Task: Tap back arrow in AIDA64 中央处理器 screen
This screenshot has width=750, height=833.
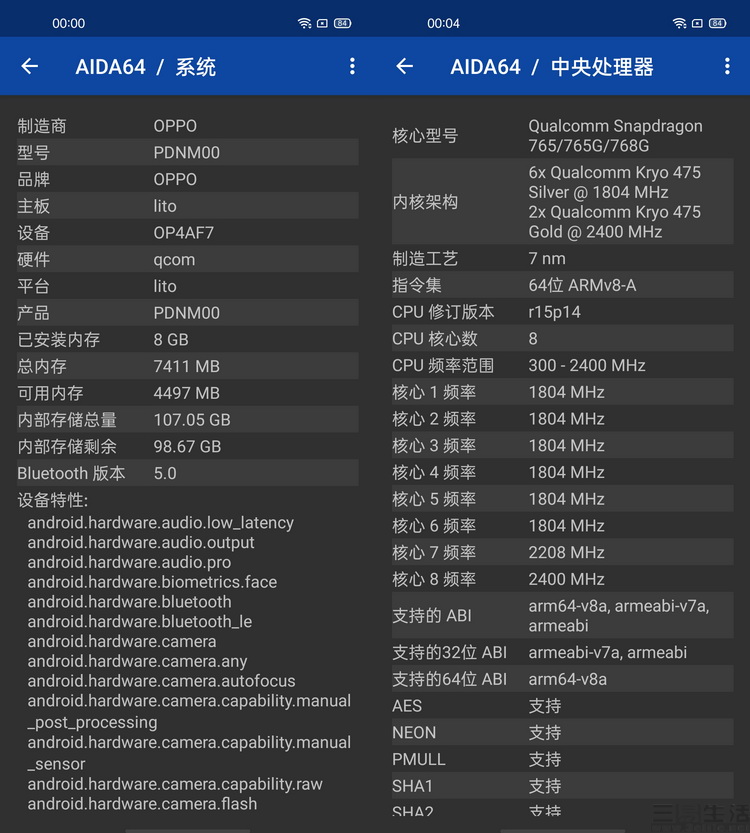Action: 405,66
